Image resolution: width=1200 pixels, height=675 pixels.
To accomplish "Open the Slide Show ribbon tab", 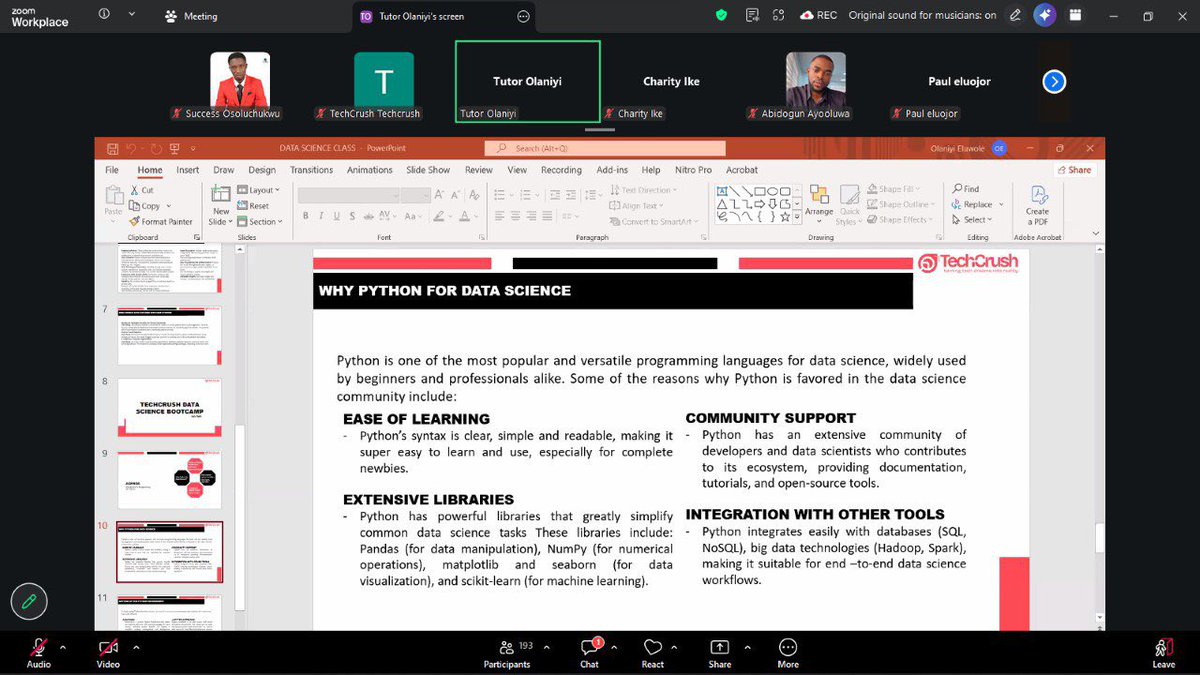I will (428, 170).
